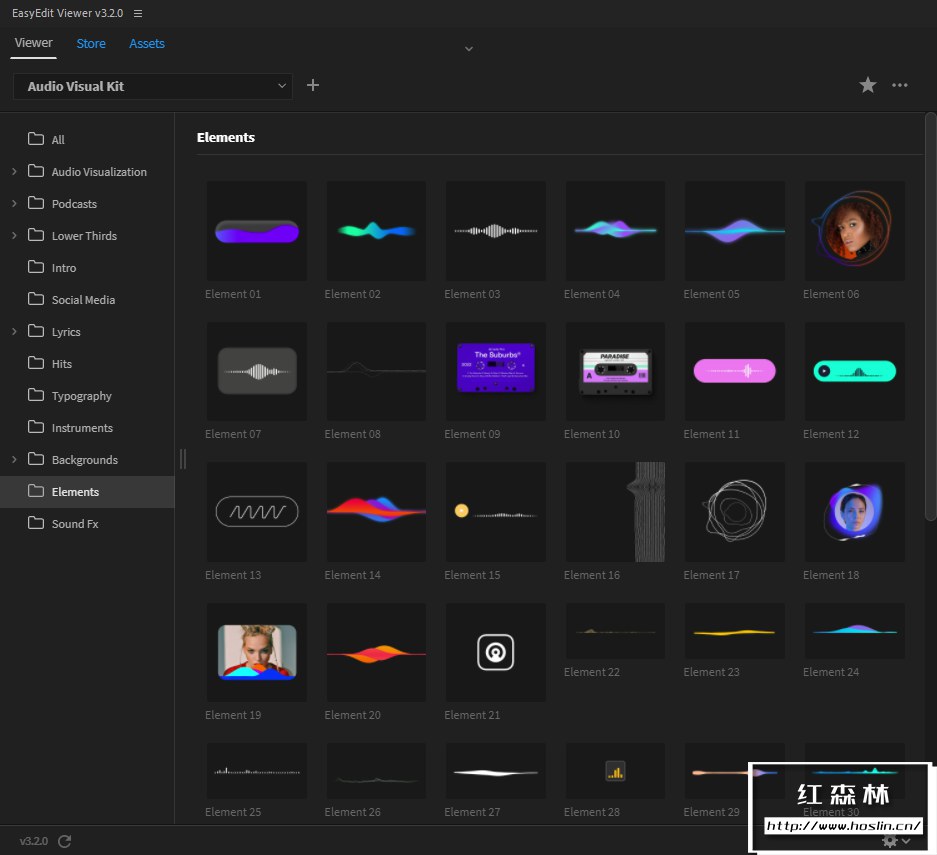Select Element 08 thin line thumbnail

pyautogui.click(x=376, y=371)
